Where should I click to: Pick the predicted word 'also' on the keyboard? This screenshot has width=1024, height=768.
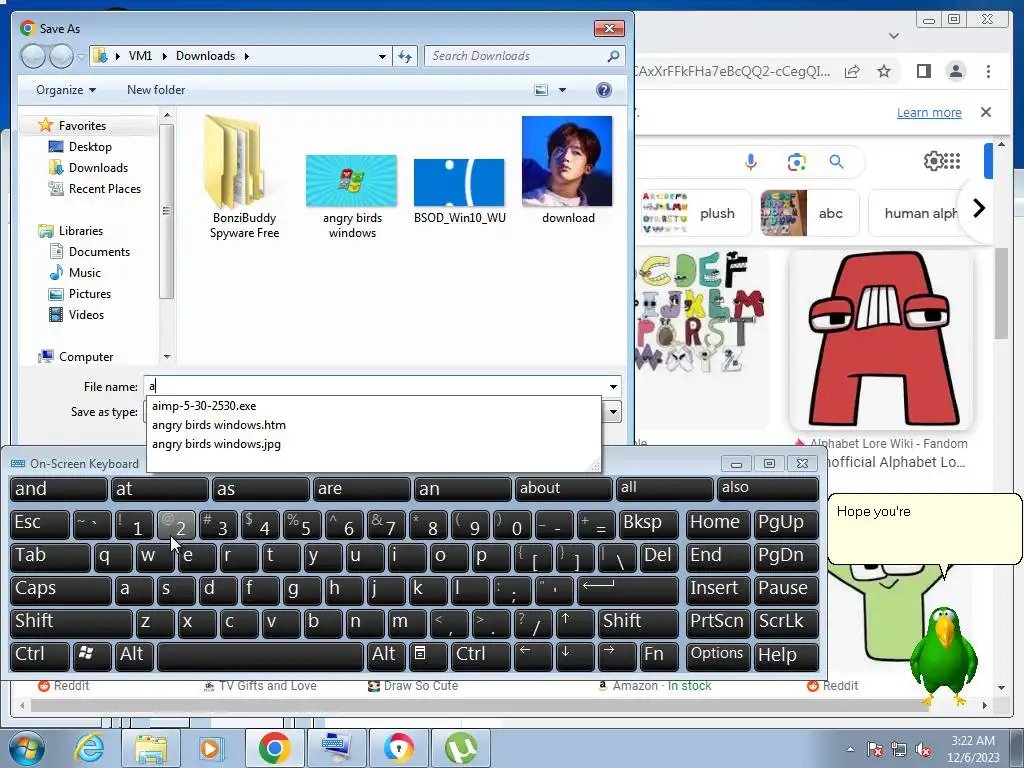767,488
